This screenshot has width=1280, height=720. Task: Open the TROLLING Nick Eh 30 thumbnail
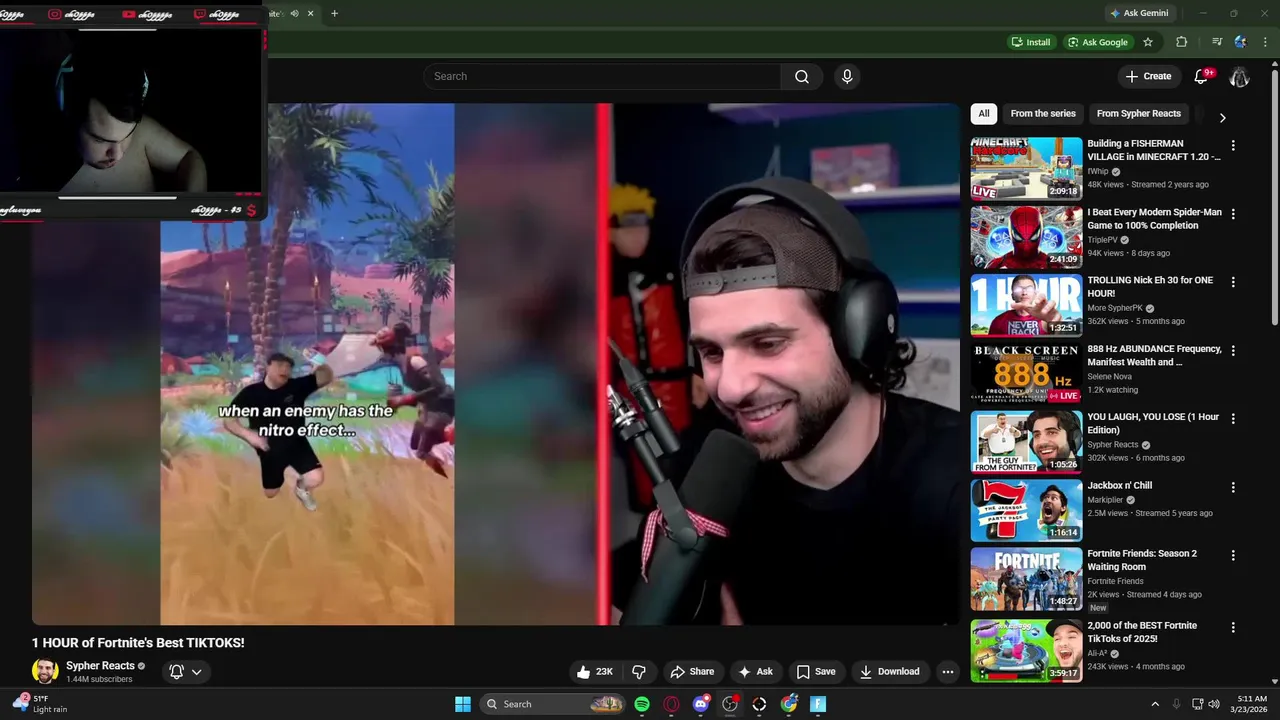(x=1026, y=306)
